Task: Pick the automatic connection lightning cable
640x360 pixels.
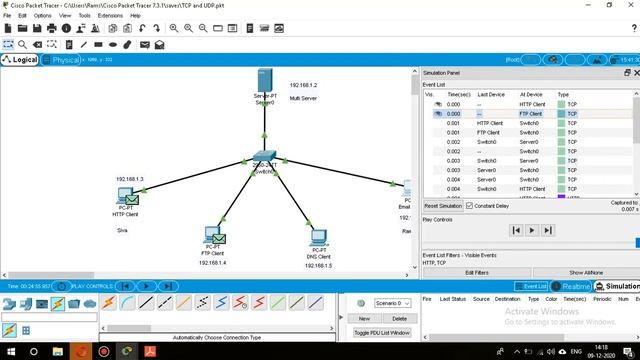Action: pyautogui.click(x=109, y=303)
